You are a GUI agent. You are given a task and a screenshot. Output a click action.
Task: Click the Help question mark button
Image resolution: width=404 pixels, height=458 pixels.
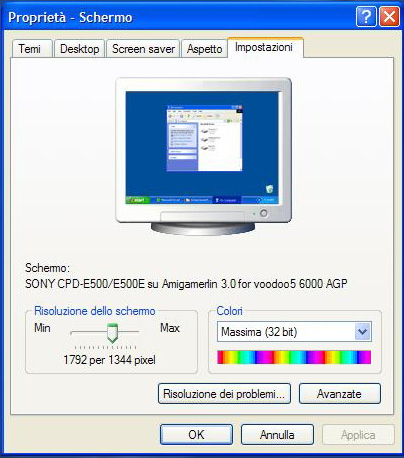coord(366,17)
